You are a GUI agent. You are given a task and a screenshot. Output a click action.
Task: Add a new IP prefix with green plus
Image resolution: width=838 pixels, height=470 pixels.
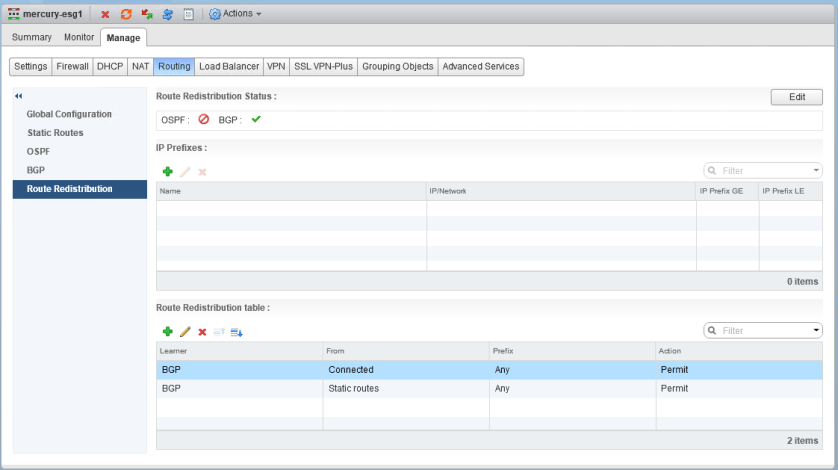167,172
